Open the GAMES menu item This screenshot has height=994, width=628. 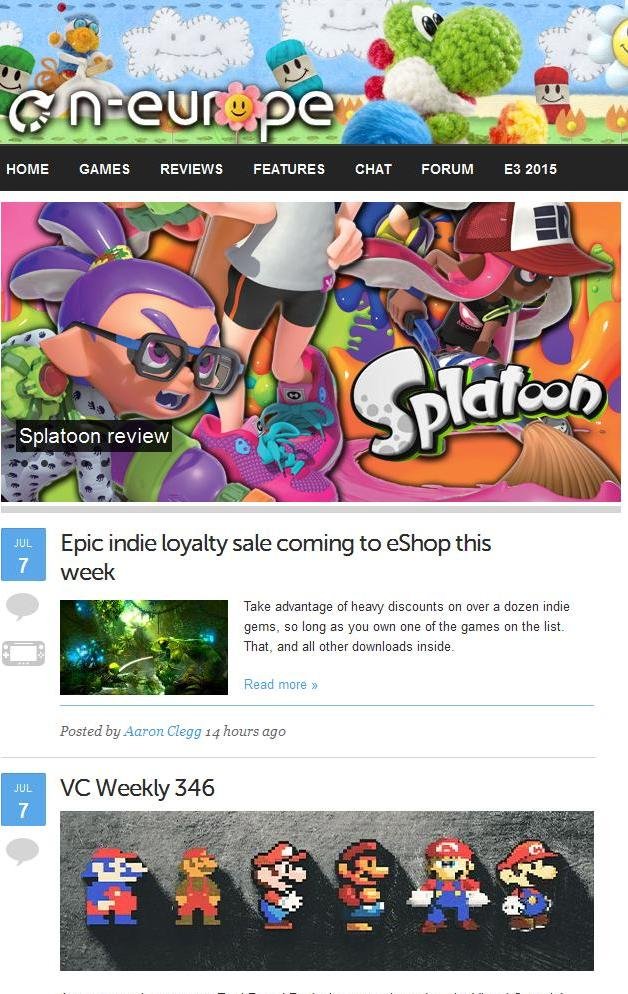(105, 169)
